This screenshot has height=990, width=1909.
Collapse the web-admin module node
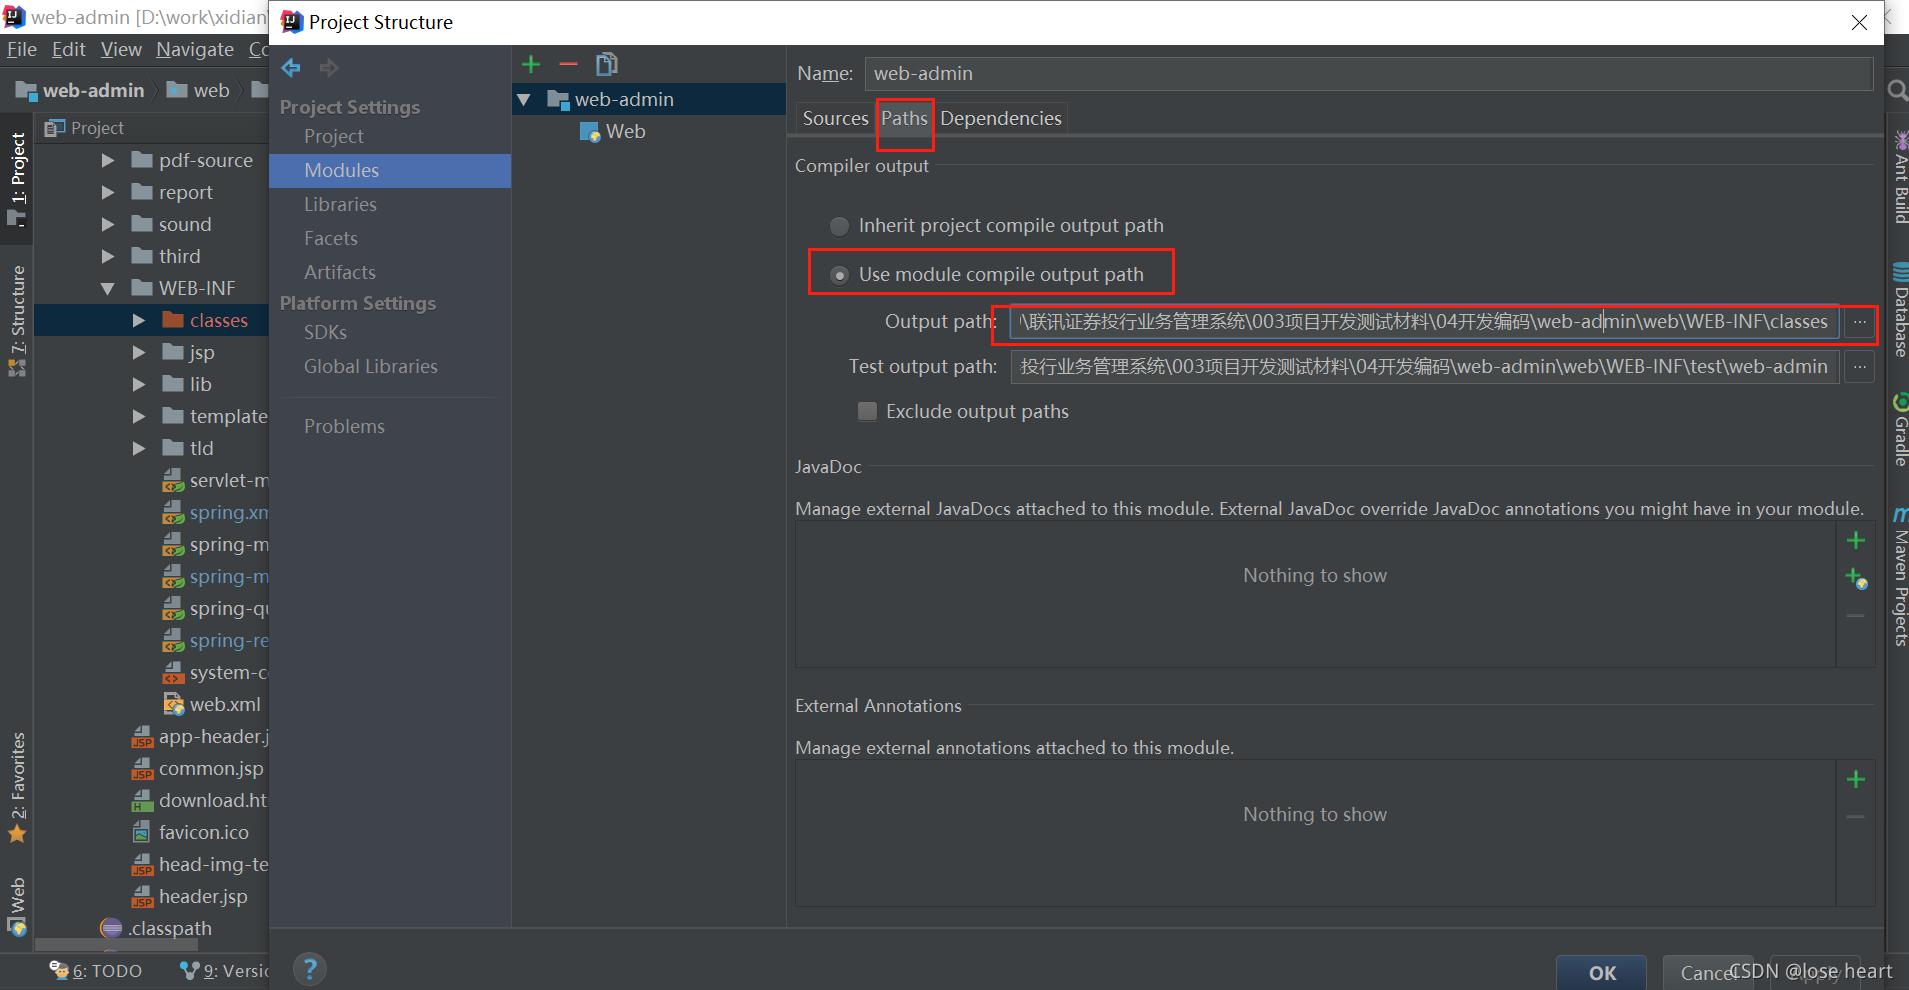click(524, 100)
